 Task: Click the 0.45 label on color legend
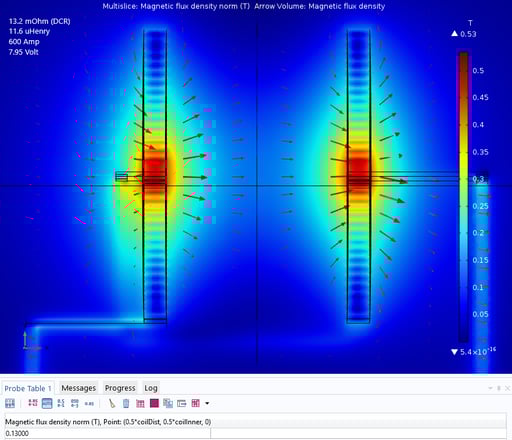pos(480,97)
